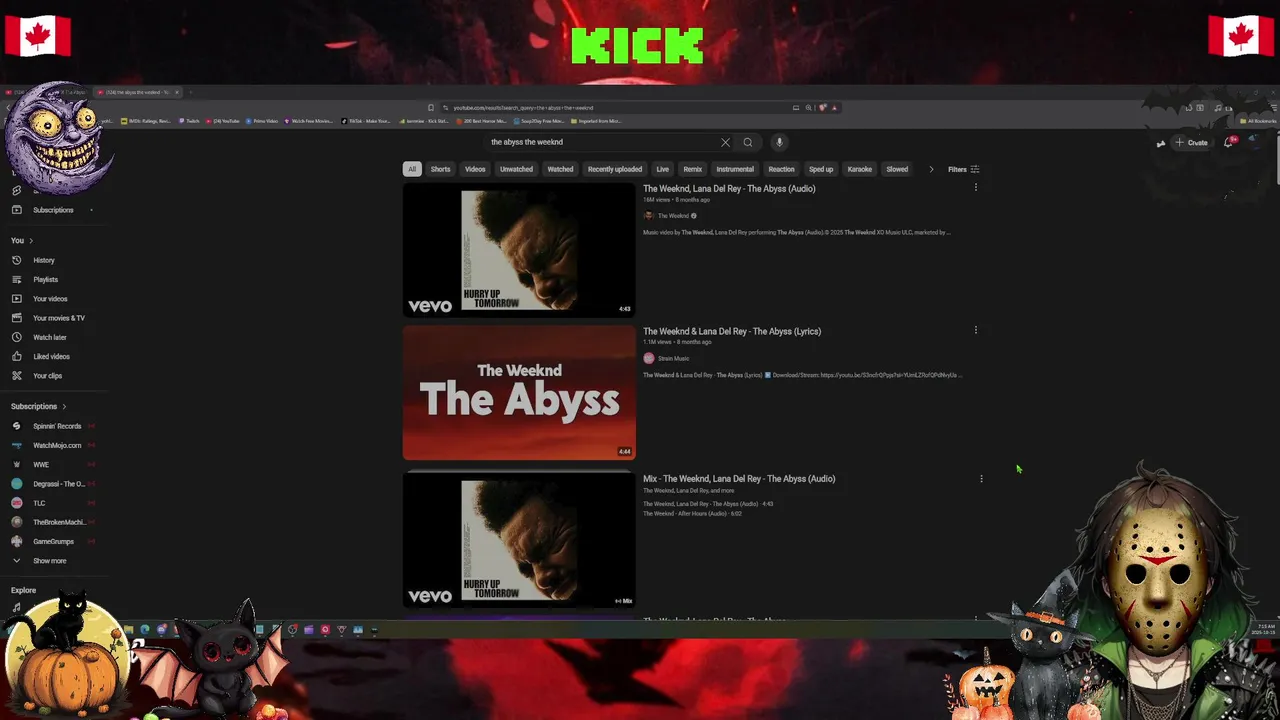The height and width of the screenshot is (720, 1280).
Task: Open the GameGrumps channel
Action: pyautogui.click(x=53, y=542)
